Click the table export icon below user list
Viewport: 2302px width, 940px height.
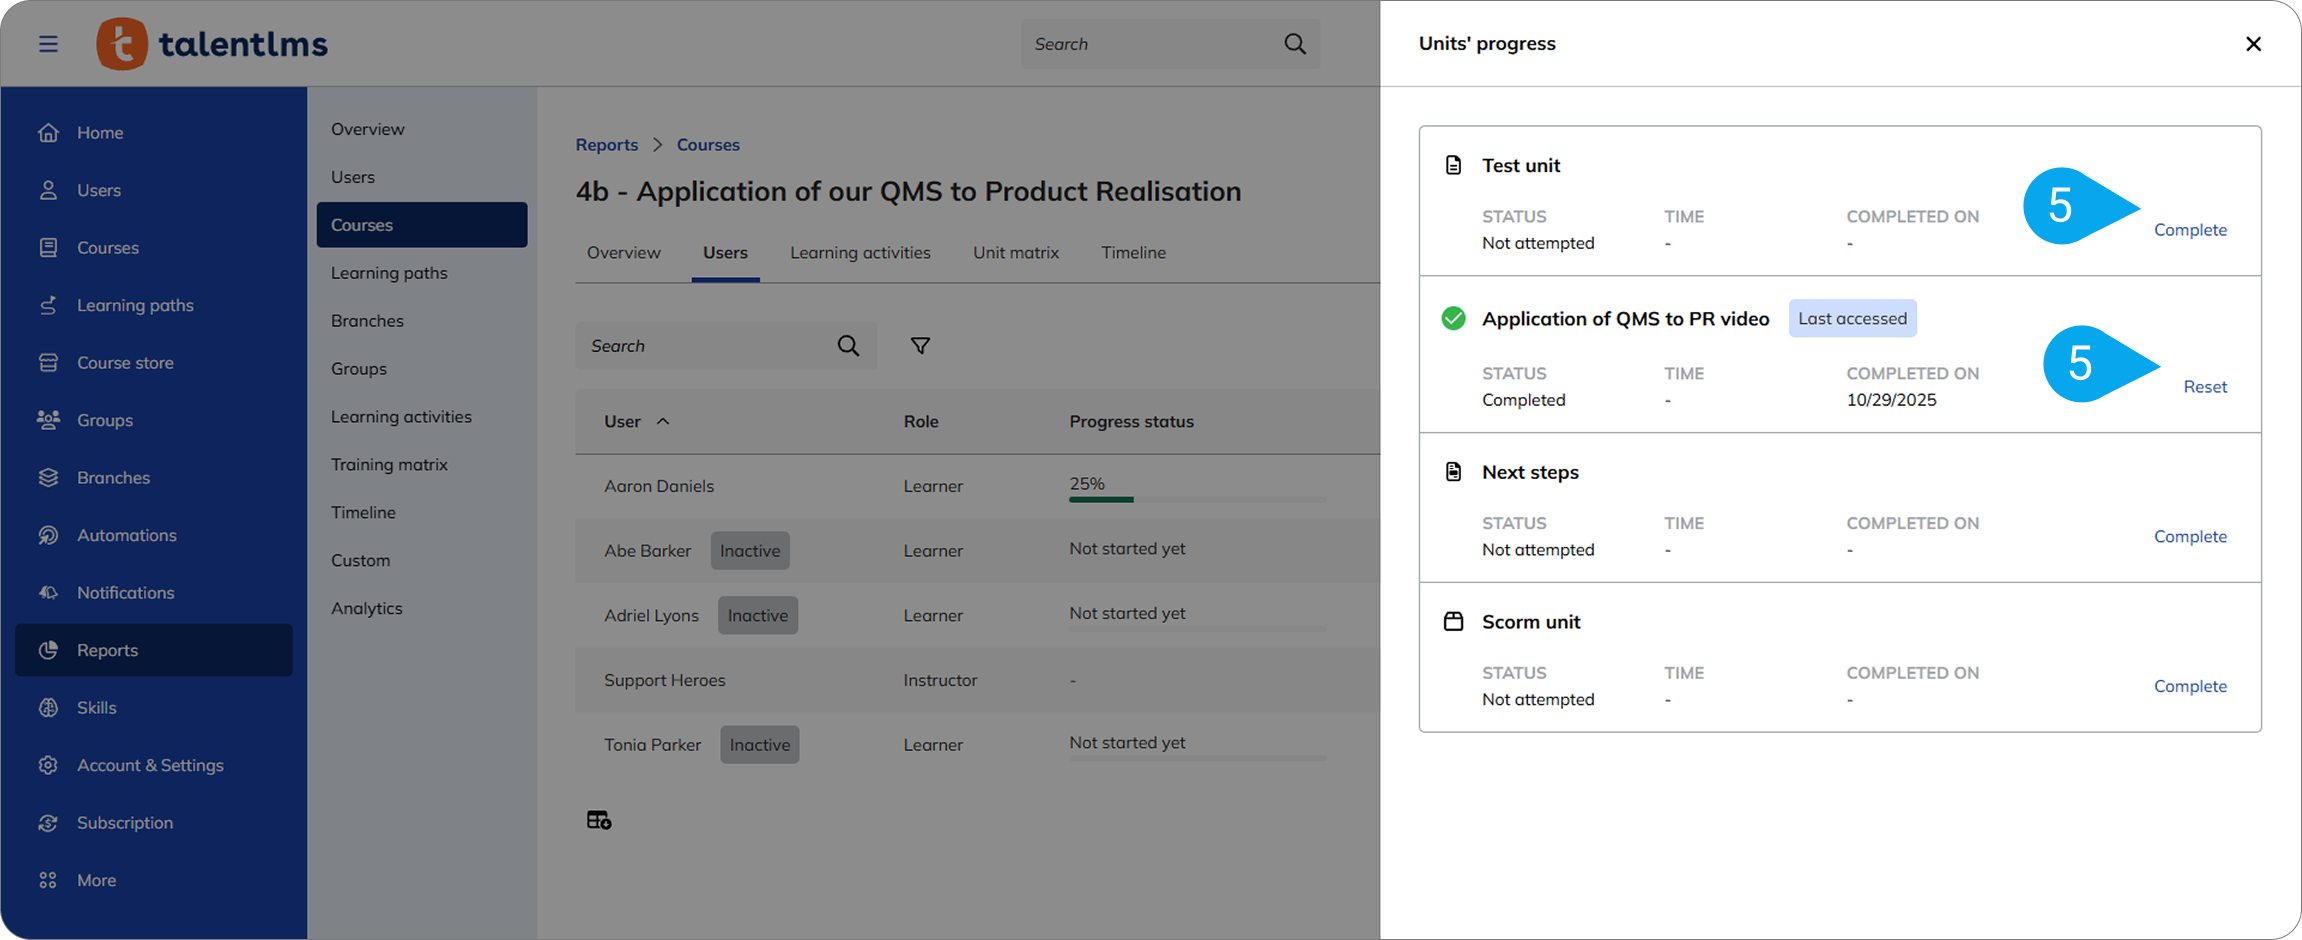[x=598, y=820]
